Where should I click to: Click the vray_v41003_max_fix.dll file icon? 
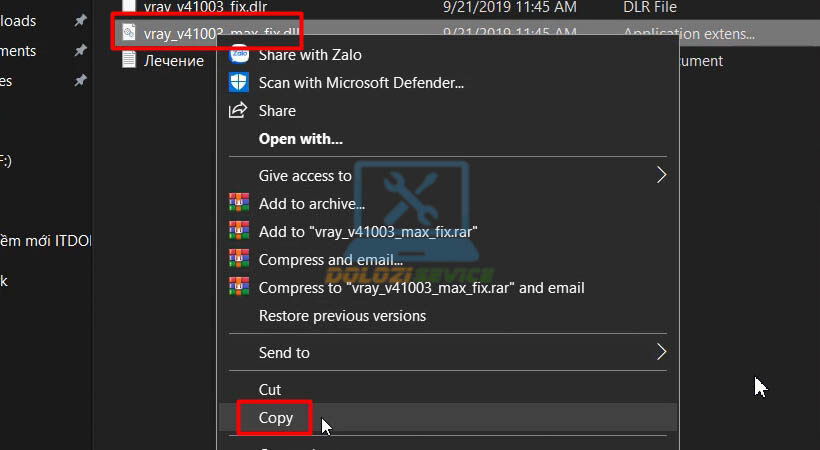(129, 33)
